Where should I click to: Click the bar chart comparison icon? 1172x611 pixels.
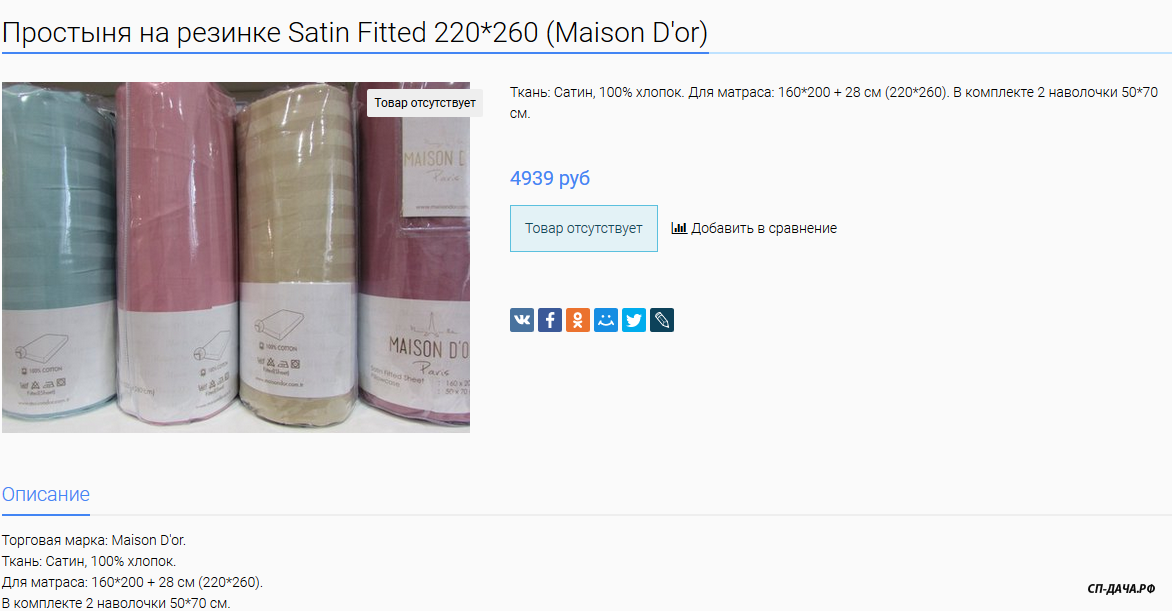click(679, 228)
